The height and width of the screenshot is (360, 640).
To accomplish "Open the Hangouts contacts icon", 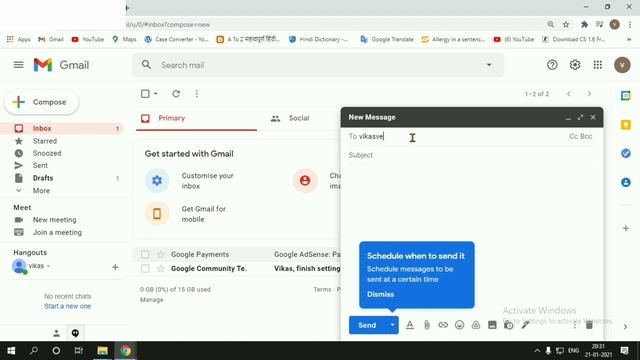I will click(56, 333).
